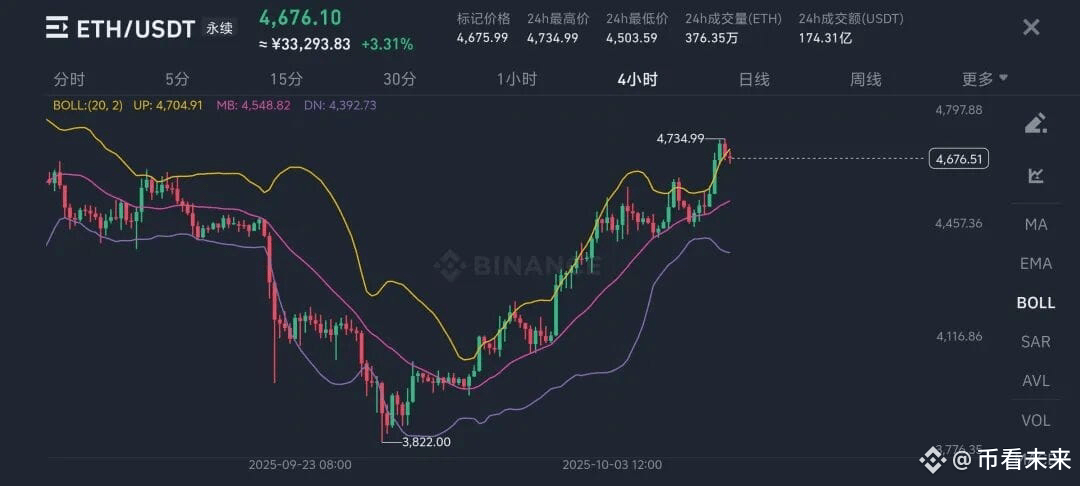
Task: Enable the AVL indicator
Action: point(1036,380)
